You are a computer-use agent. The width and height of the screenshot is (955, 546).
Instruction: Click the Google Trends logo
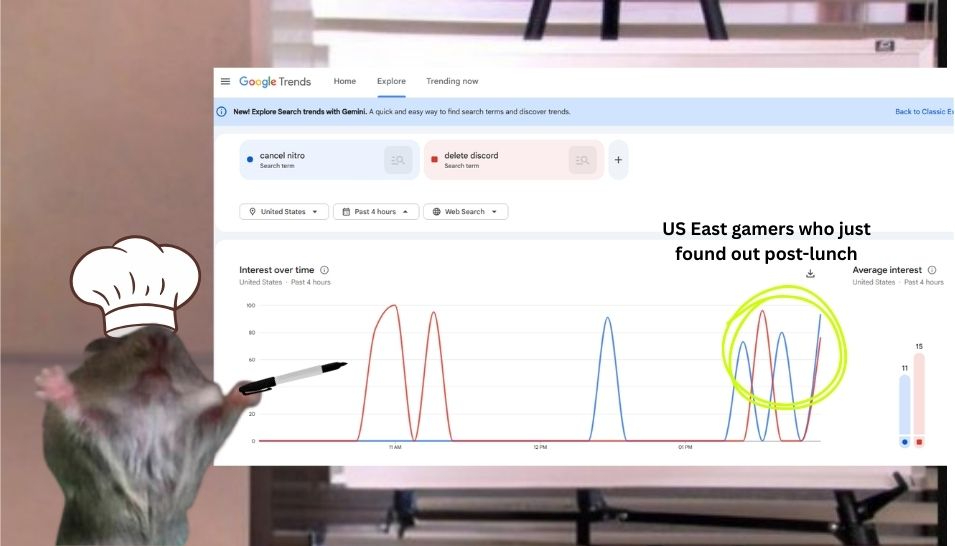tap(275, 82)
